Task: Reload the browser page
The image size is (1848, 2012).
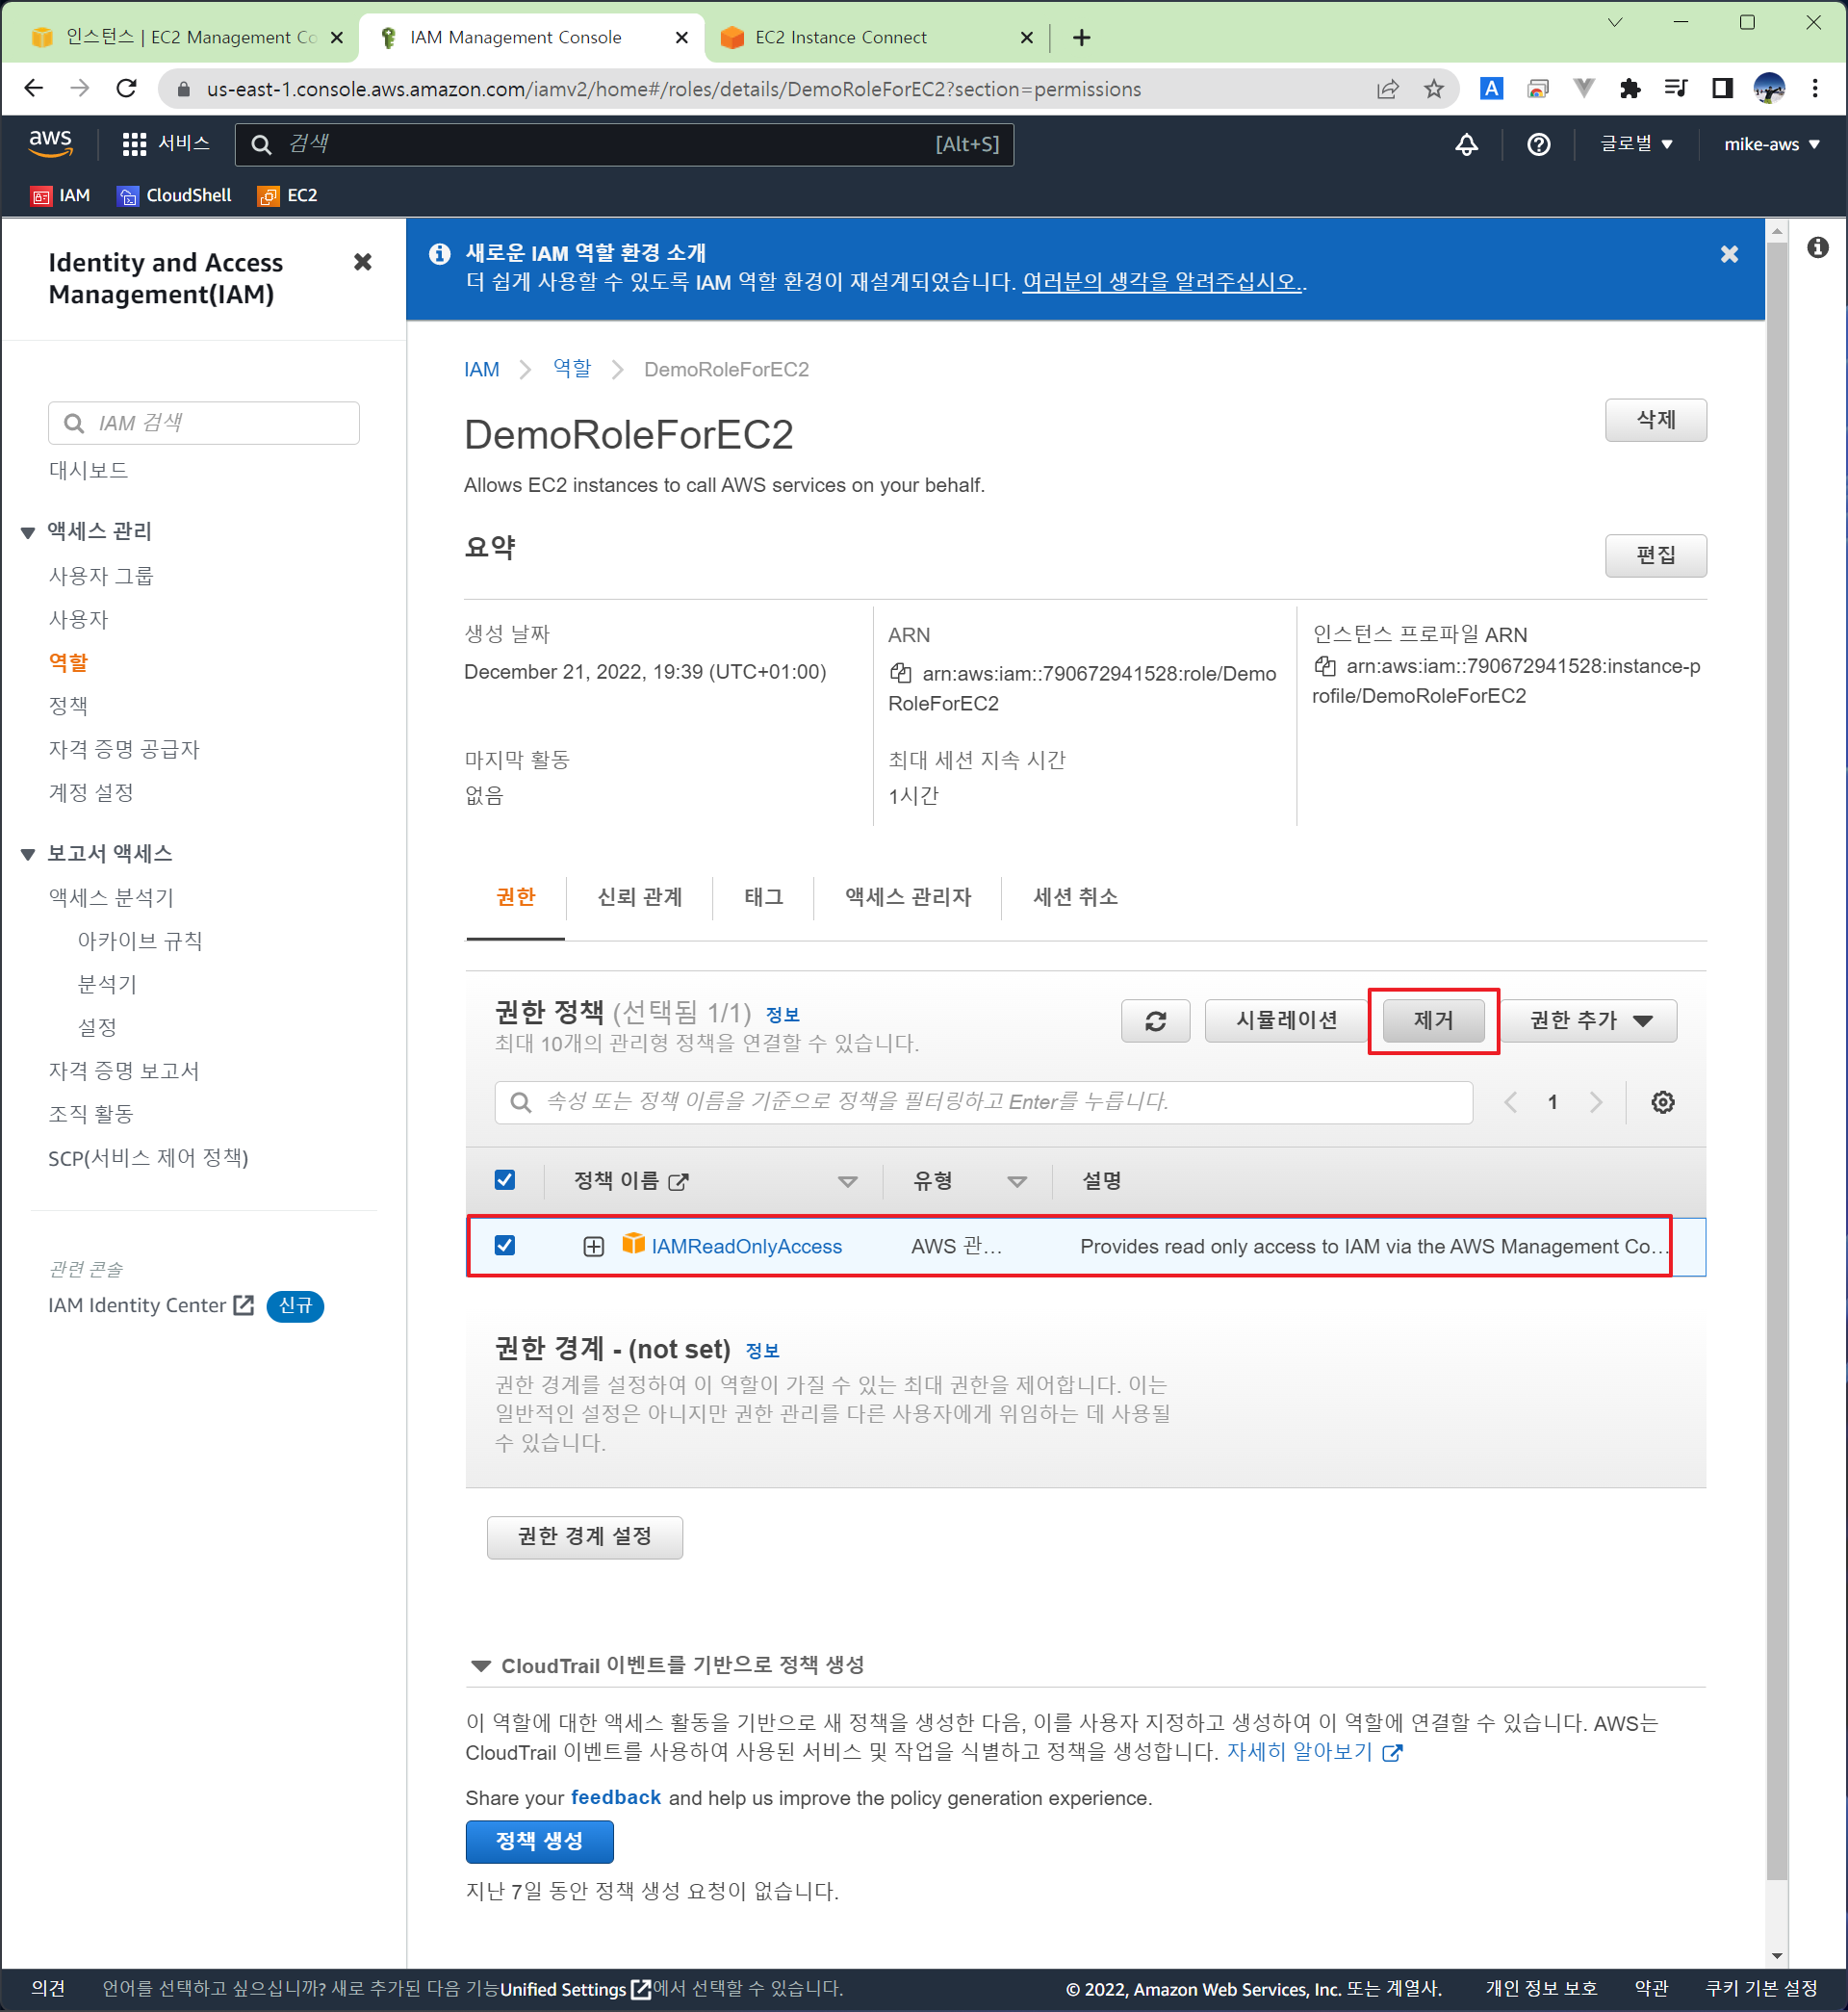Action: tap(127, 89)
